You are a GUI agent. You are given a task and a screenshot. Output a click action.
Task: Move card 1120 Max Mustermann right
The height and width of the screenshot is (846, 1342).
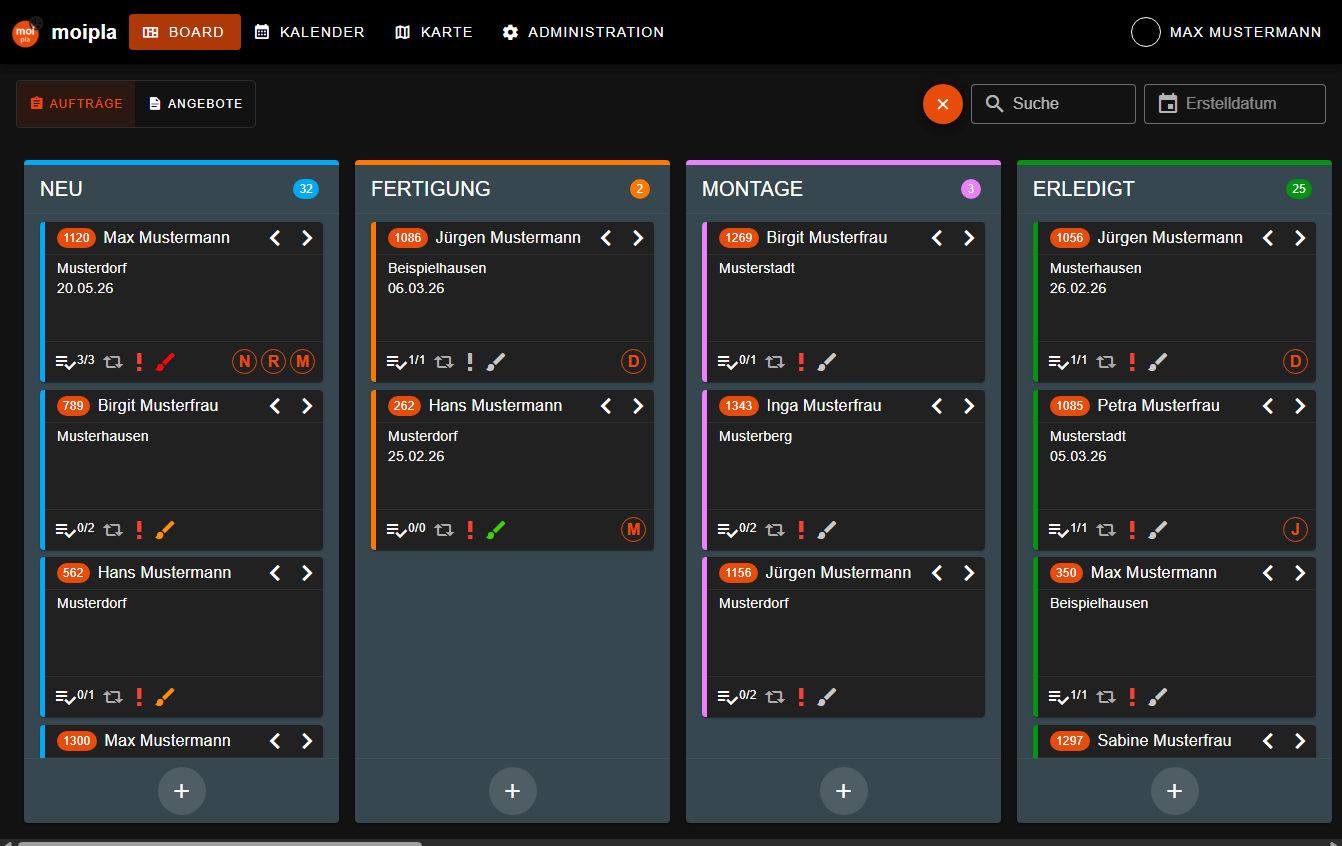pyautogui.click(x=307, y=238)
